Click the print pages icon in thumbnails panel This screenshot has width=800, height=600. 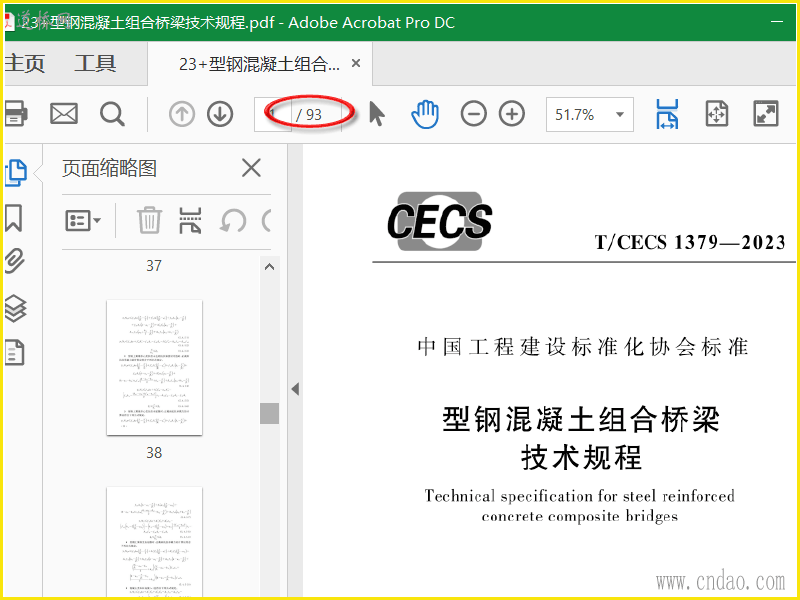pos(190,220)
